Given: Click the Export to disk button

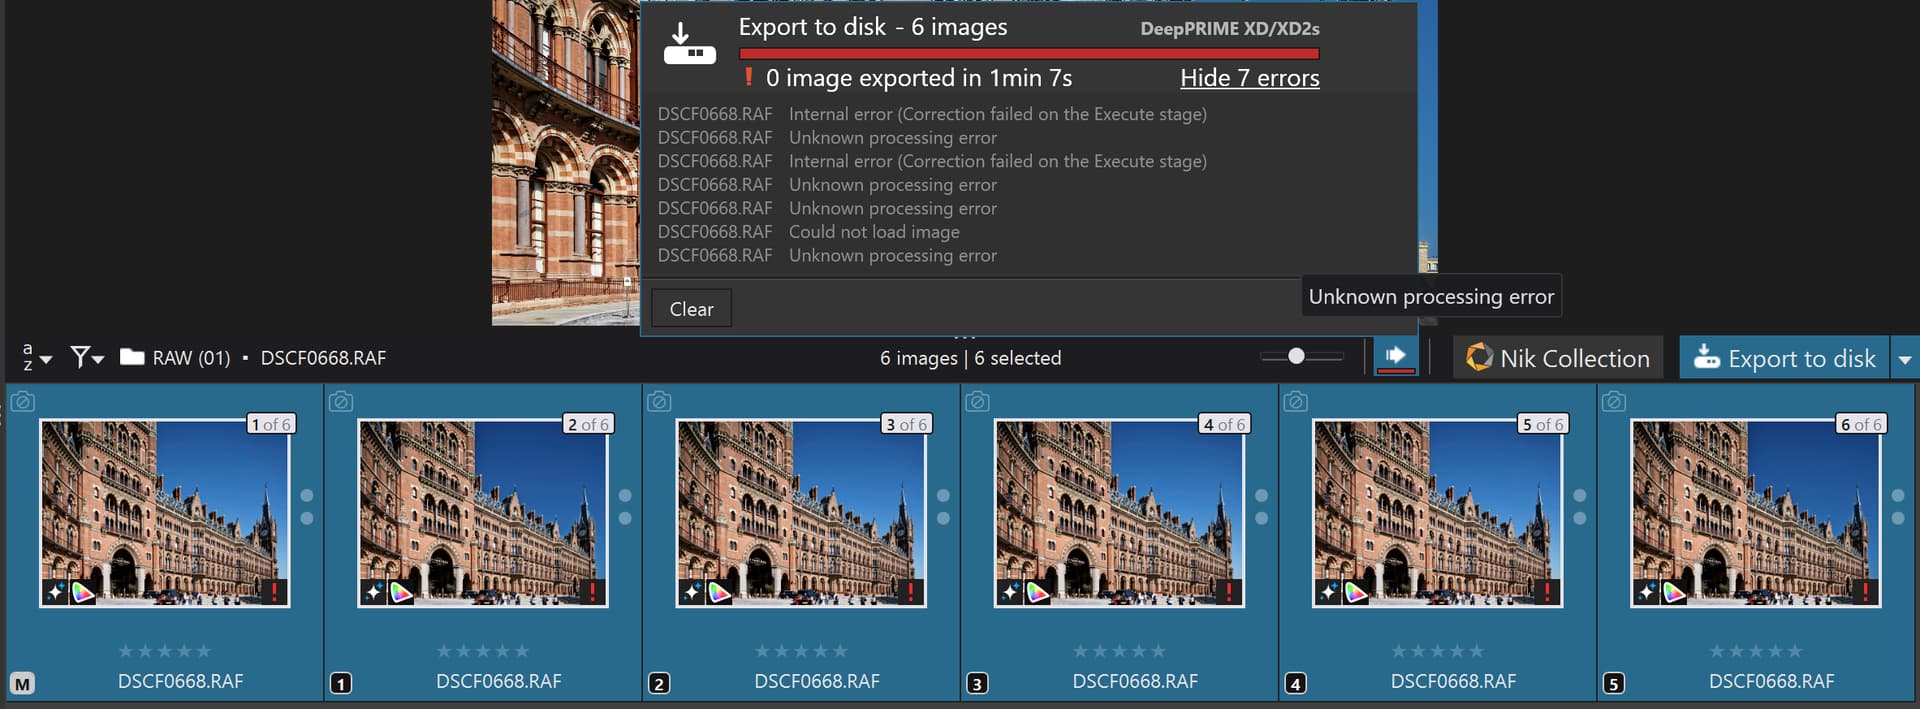Looking at the screenshot, I should pyautogui.click(x=1784, y=358).
